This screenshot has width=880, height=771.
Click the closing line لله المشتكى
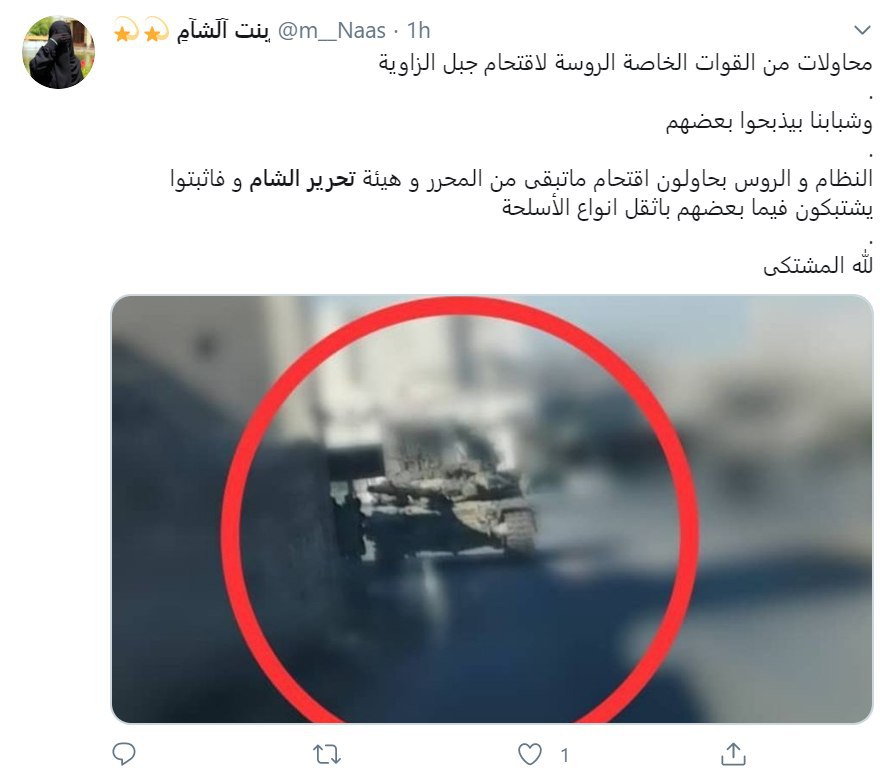click(x=818, y=264)
